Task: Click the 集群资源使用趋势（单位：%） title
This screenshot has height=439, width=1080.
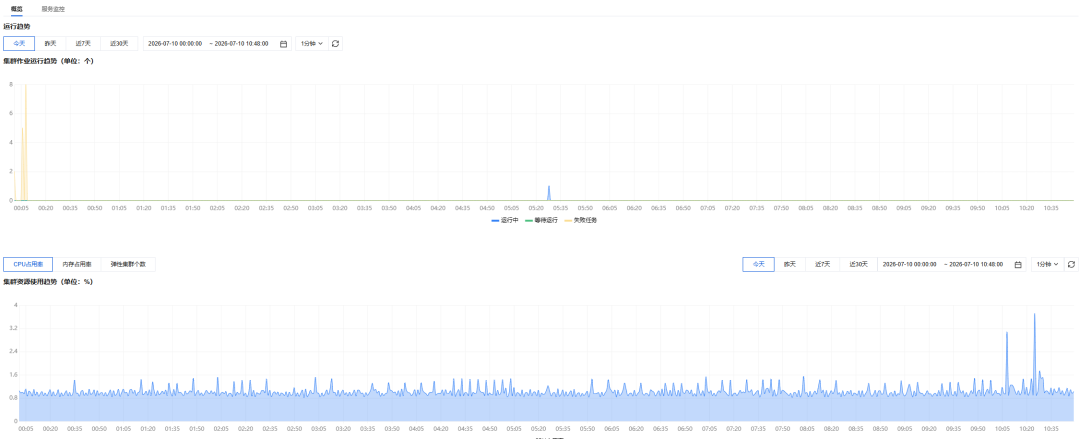Action: pos(48,282)
